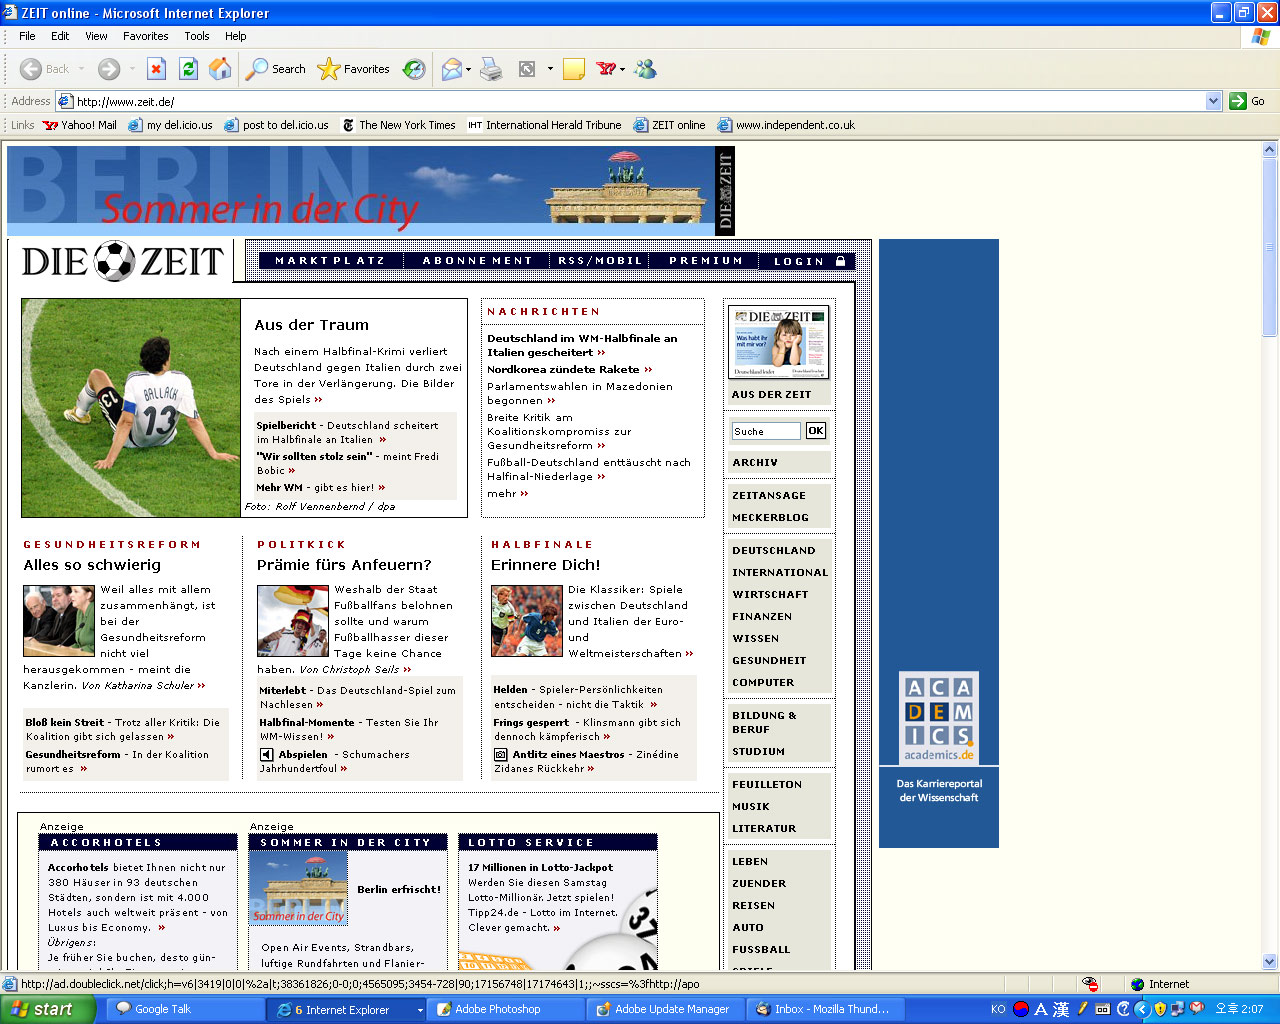
Task: Open the History toolbar icon
Action: click(414, 69)
